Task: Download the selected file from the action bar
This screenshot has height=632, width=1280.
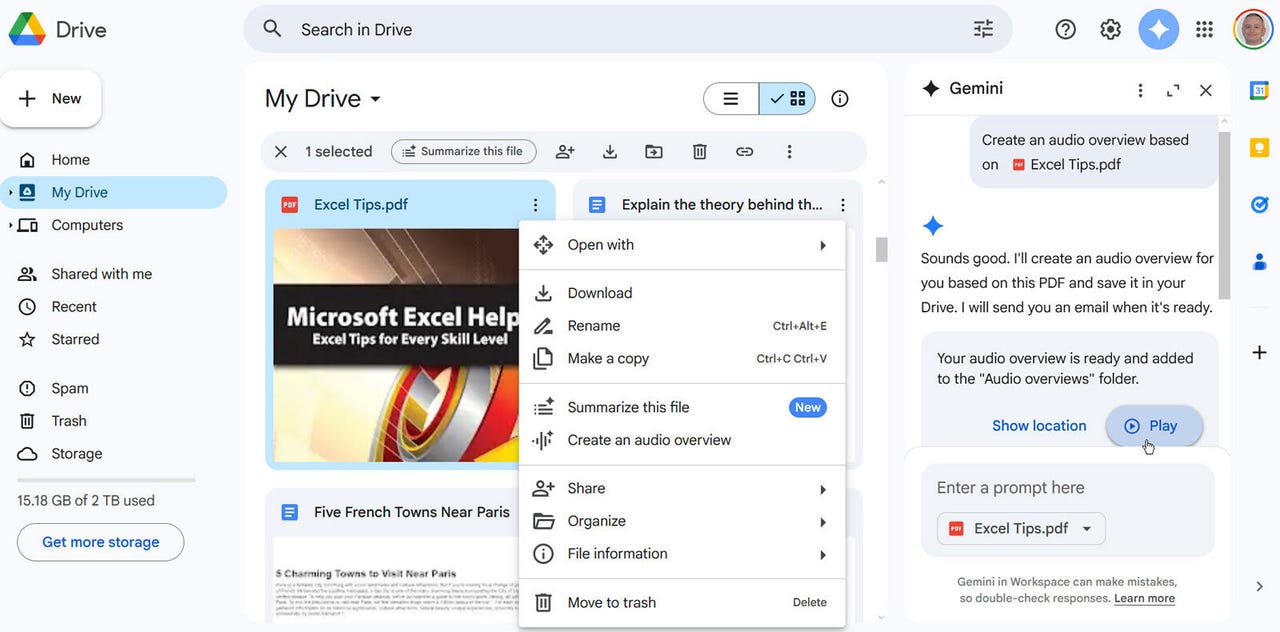Action: (x=609, y=151)
